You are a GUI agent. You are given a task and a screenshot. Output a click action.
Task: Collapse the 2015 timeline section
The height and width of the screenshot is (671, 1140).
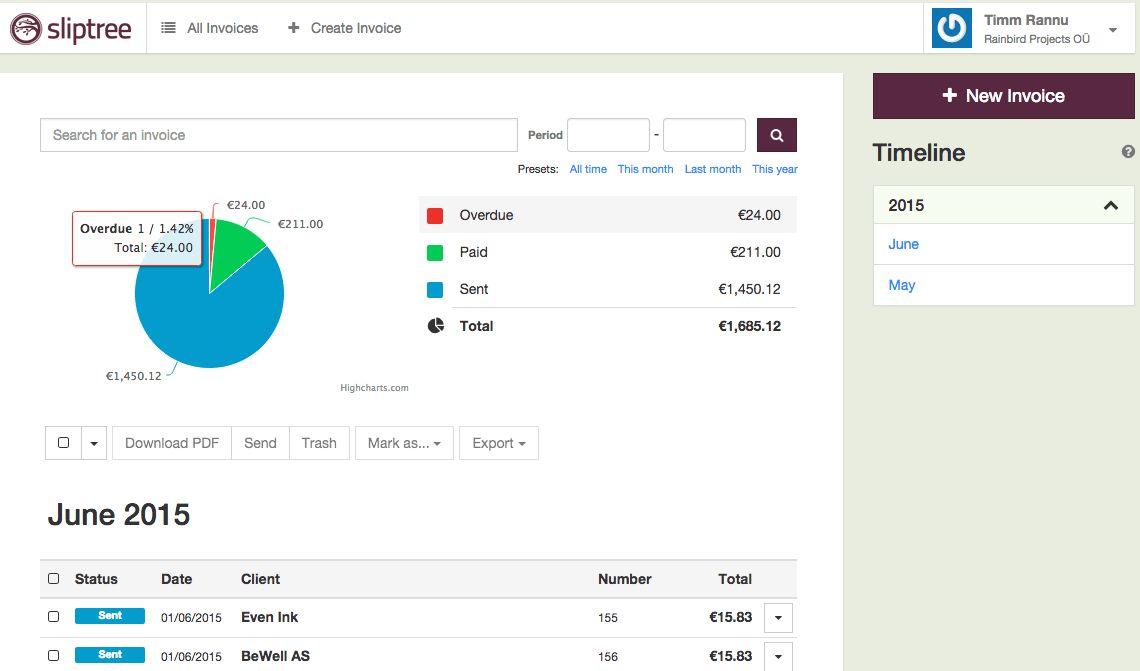1110,205
